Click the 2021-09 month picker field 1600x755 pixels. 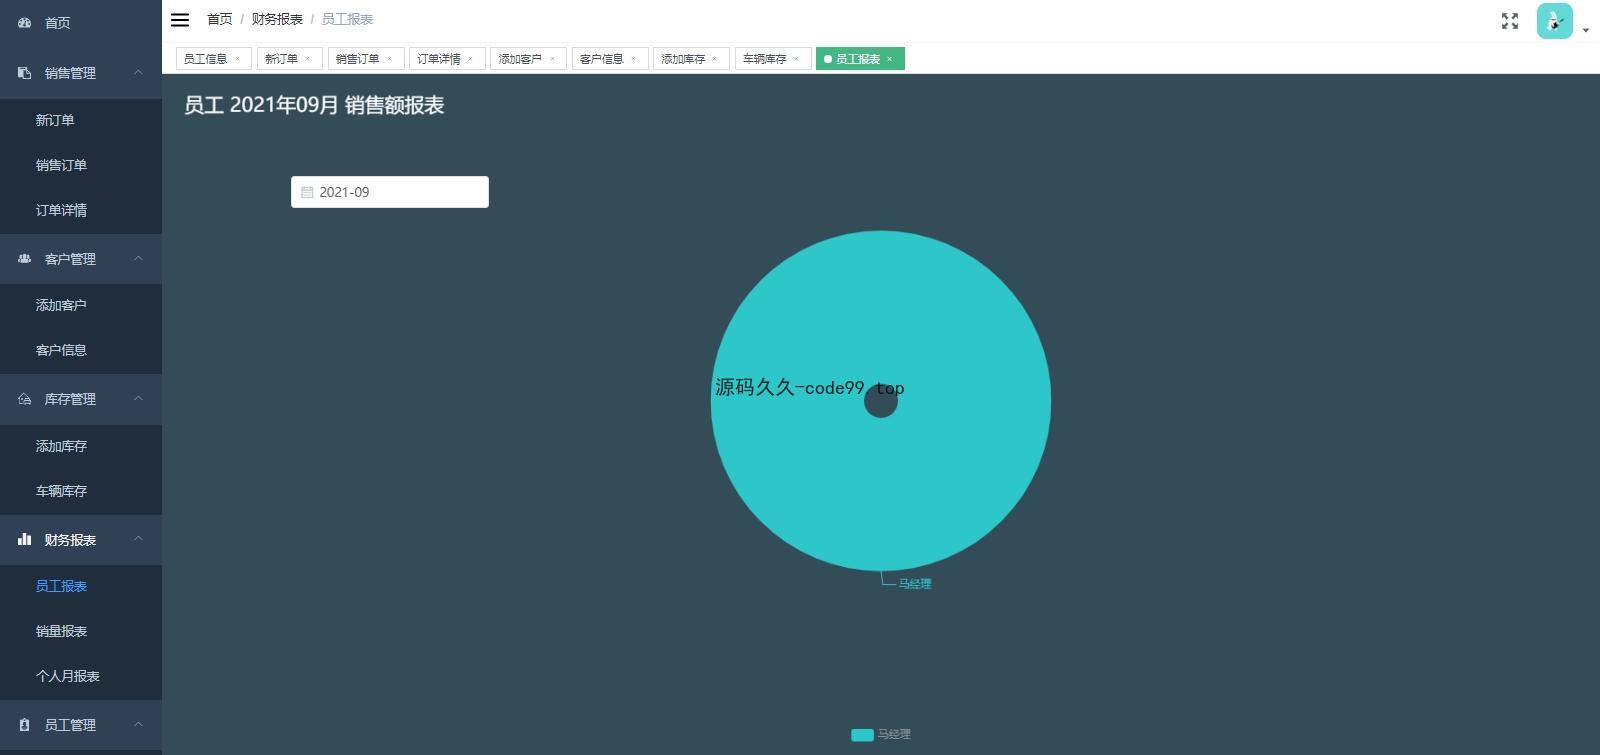[390, 192]
